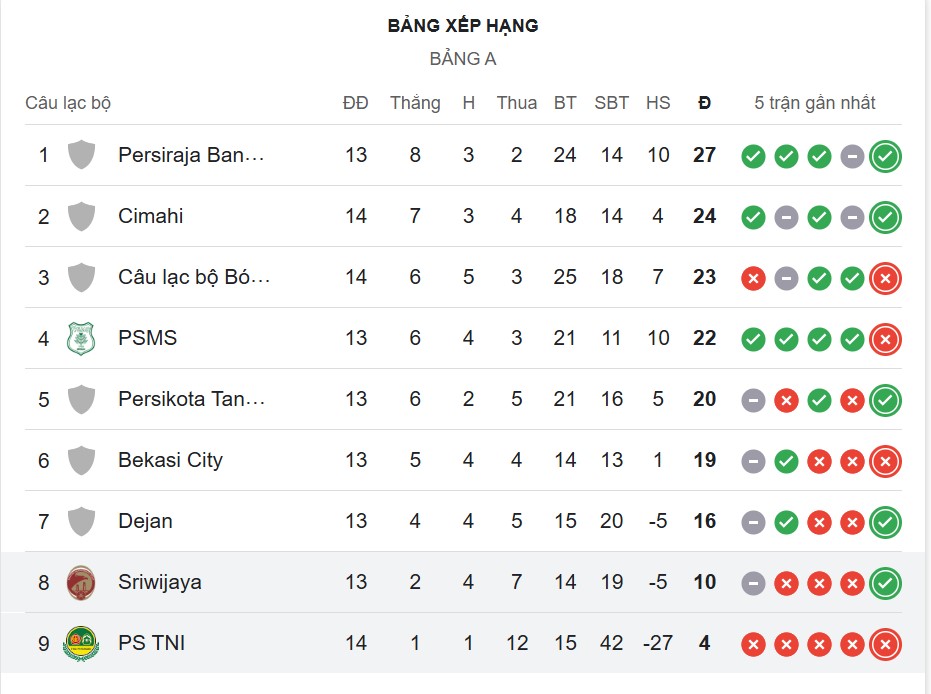Click the Bekasi City shield icon
The width and height of the screenshot is (931, 694).
click(x=81, y=460)
